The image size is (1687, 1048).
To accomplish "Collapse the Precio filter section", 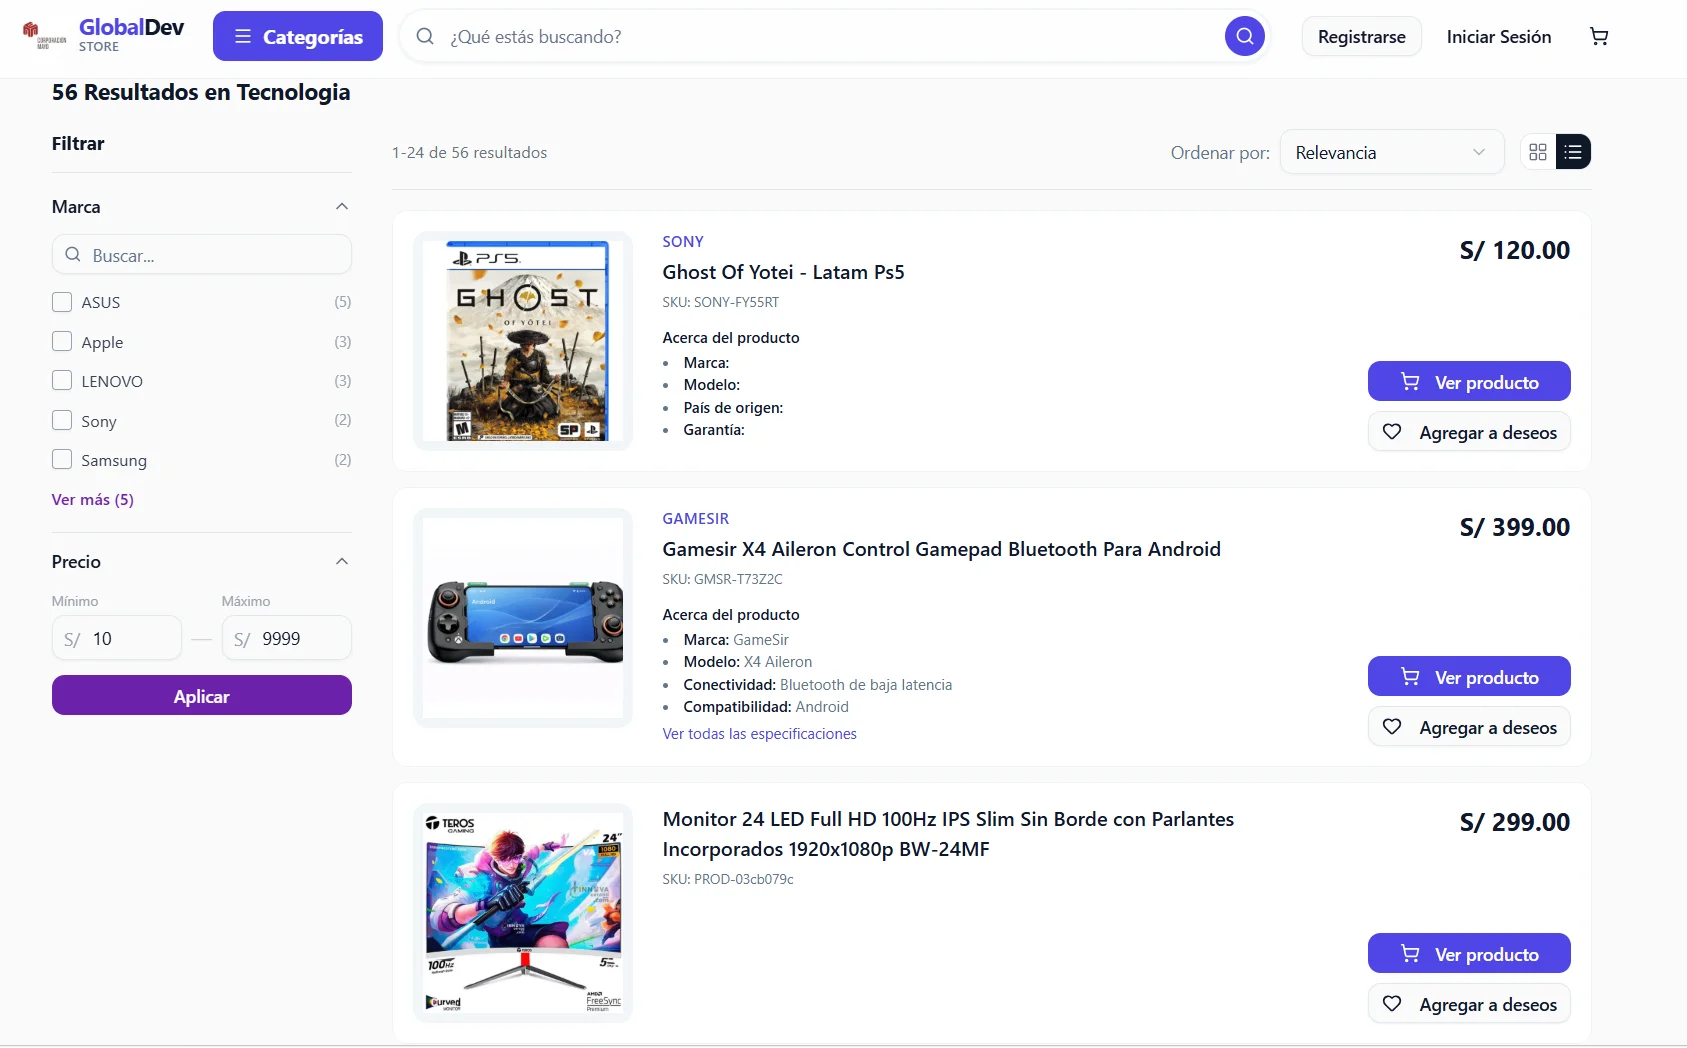I will 341,561.
